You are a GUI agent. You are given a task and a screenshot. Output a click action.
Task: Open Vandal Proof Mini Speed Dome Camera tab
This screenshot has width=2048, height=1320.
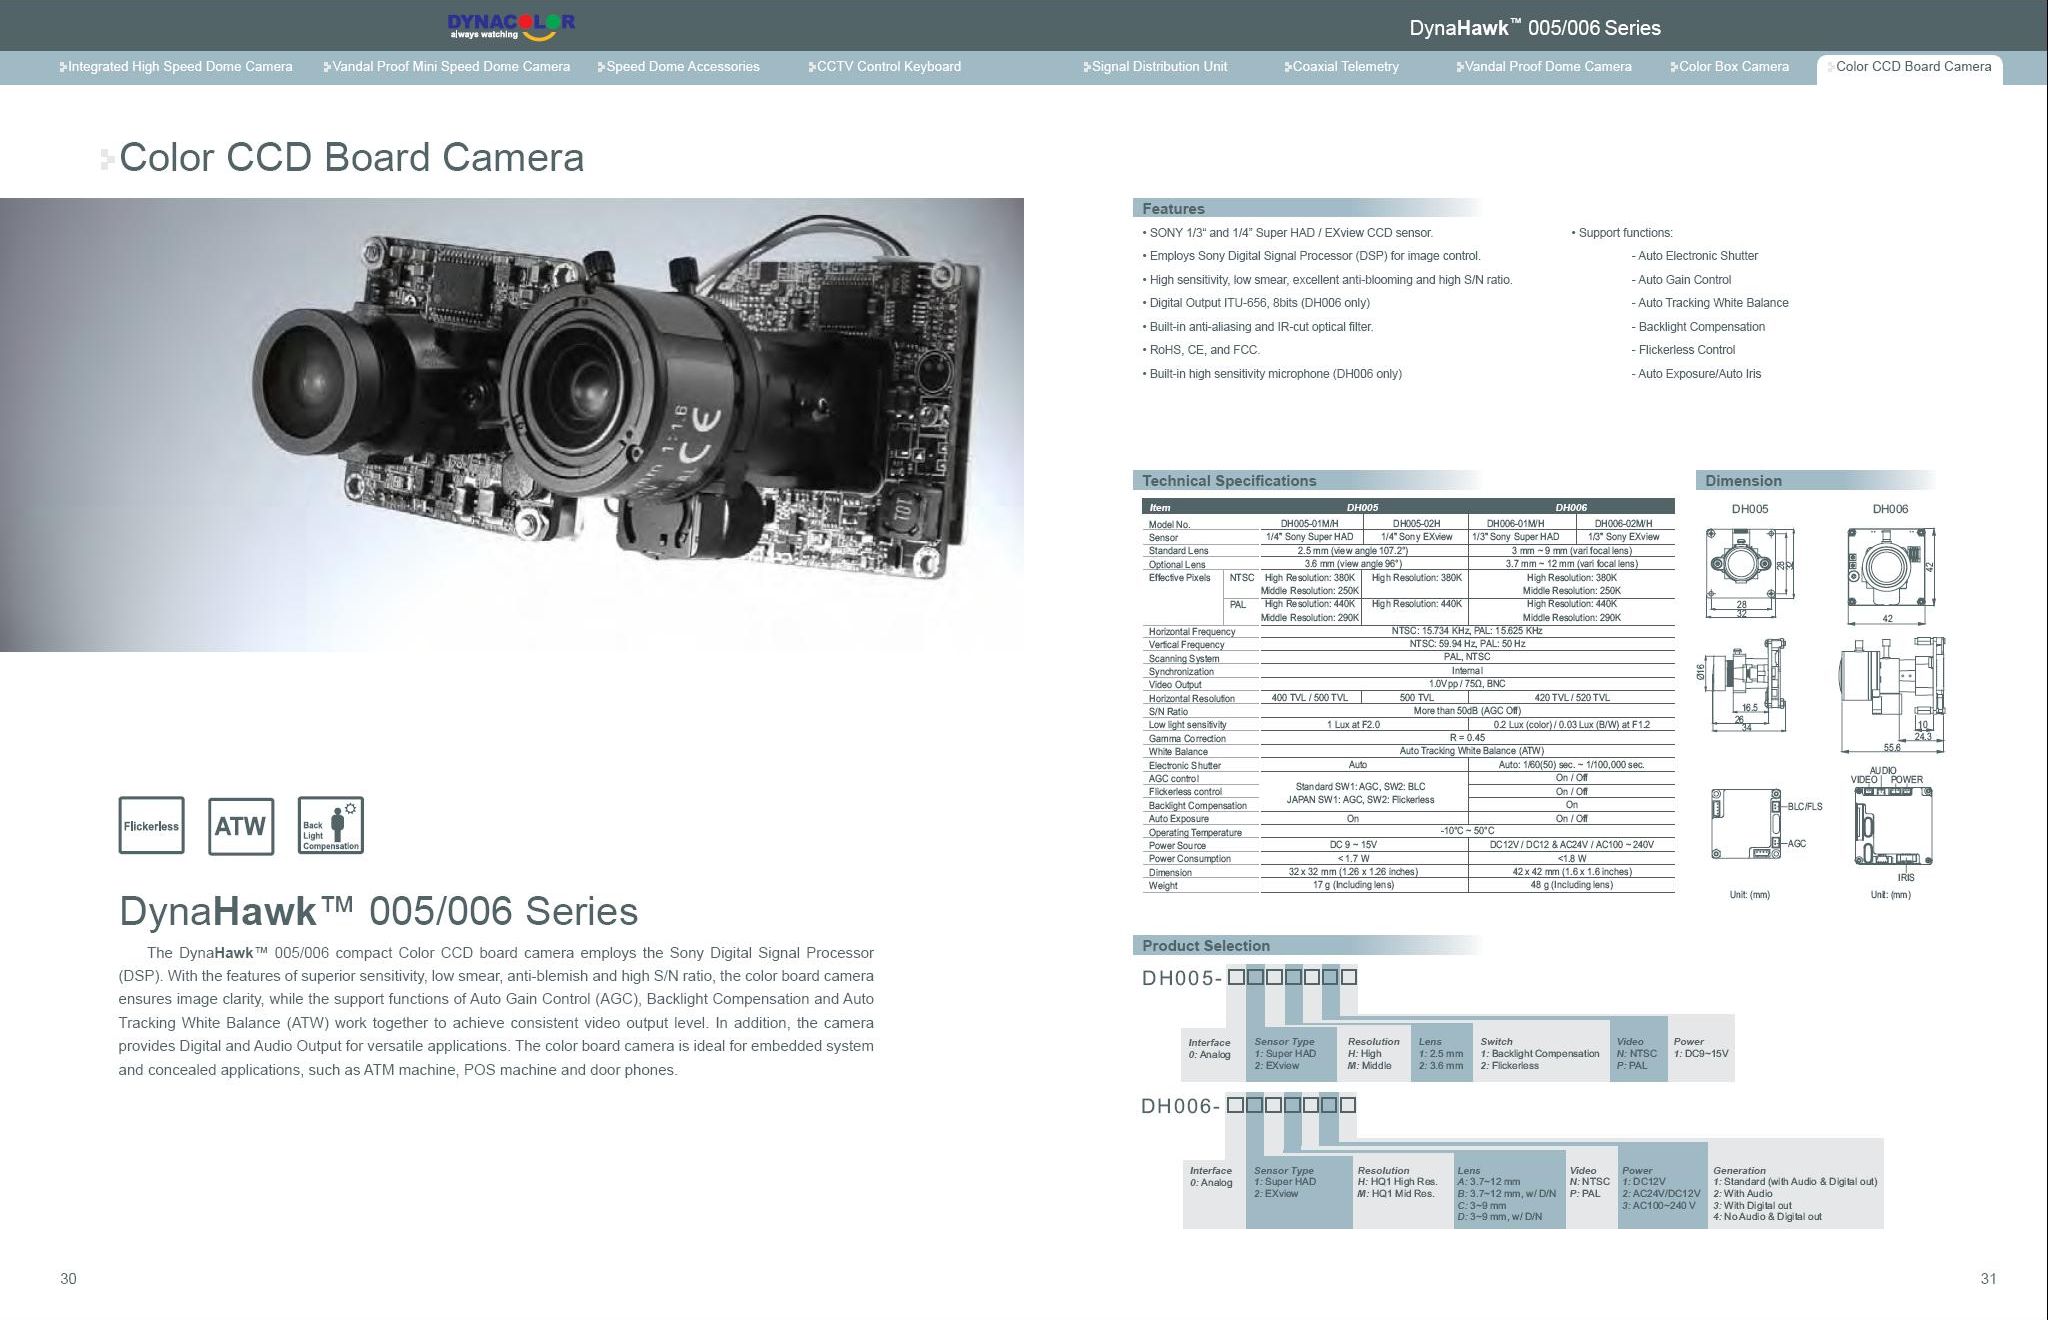pyautogui.click(x=447, y=67)
